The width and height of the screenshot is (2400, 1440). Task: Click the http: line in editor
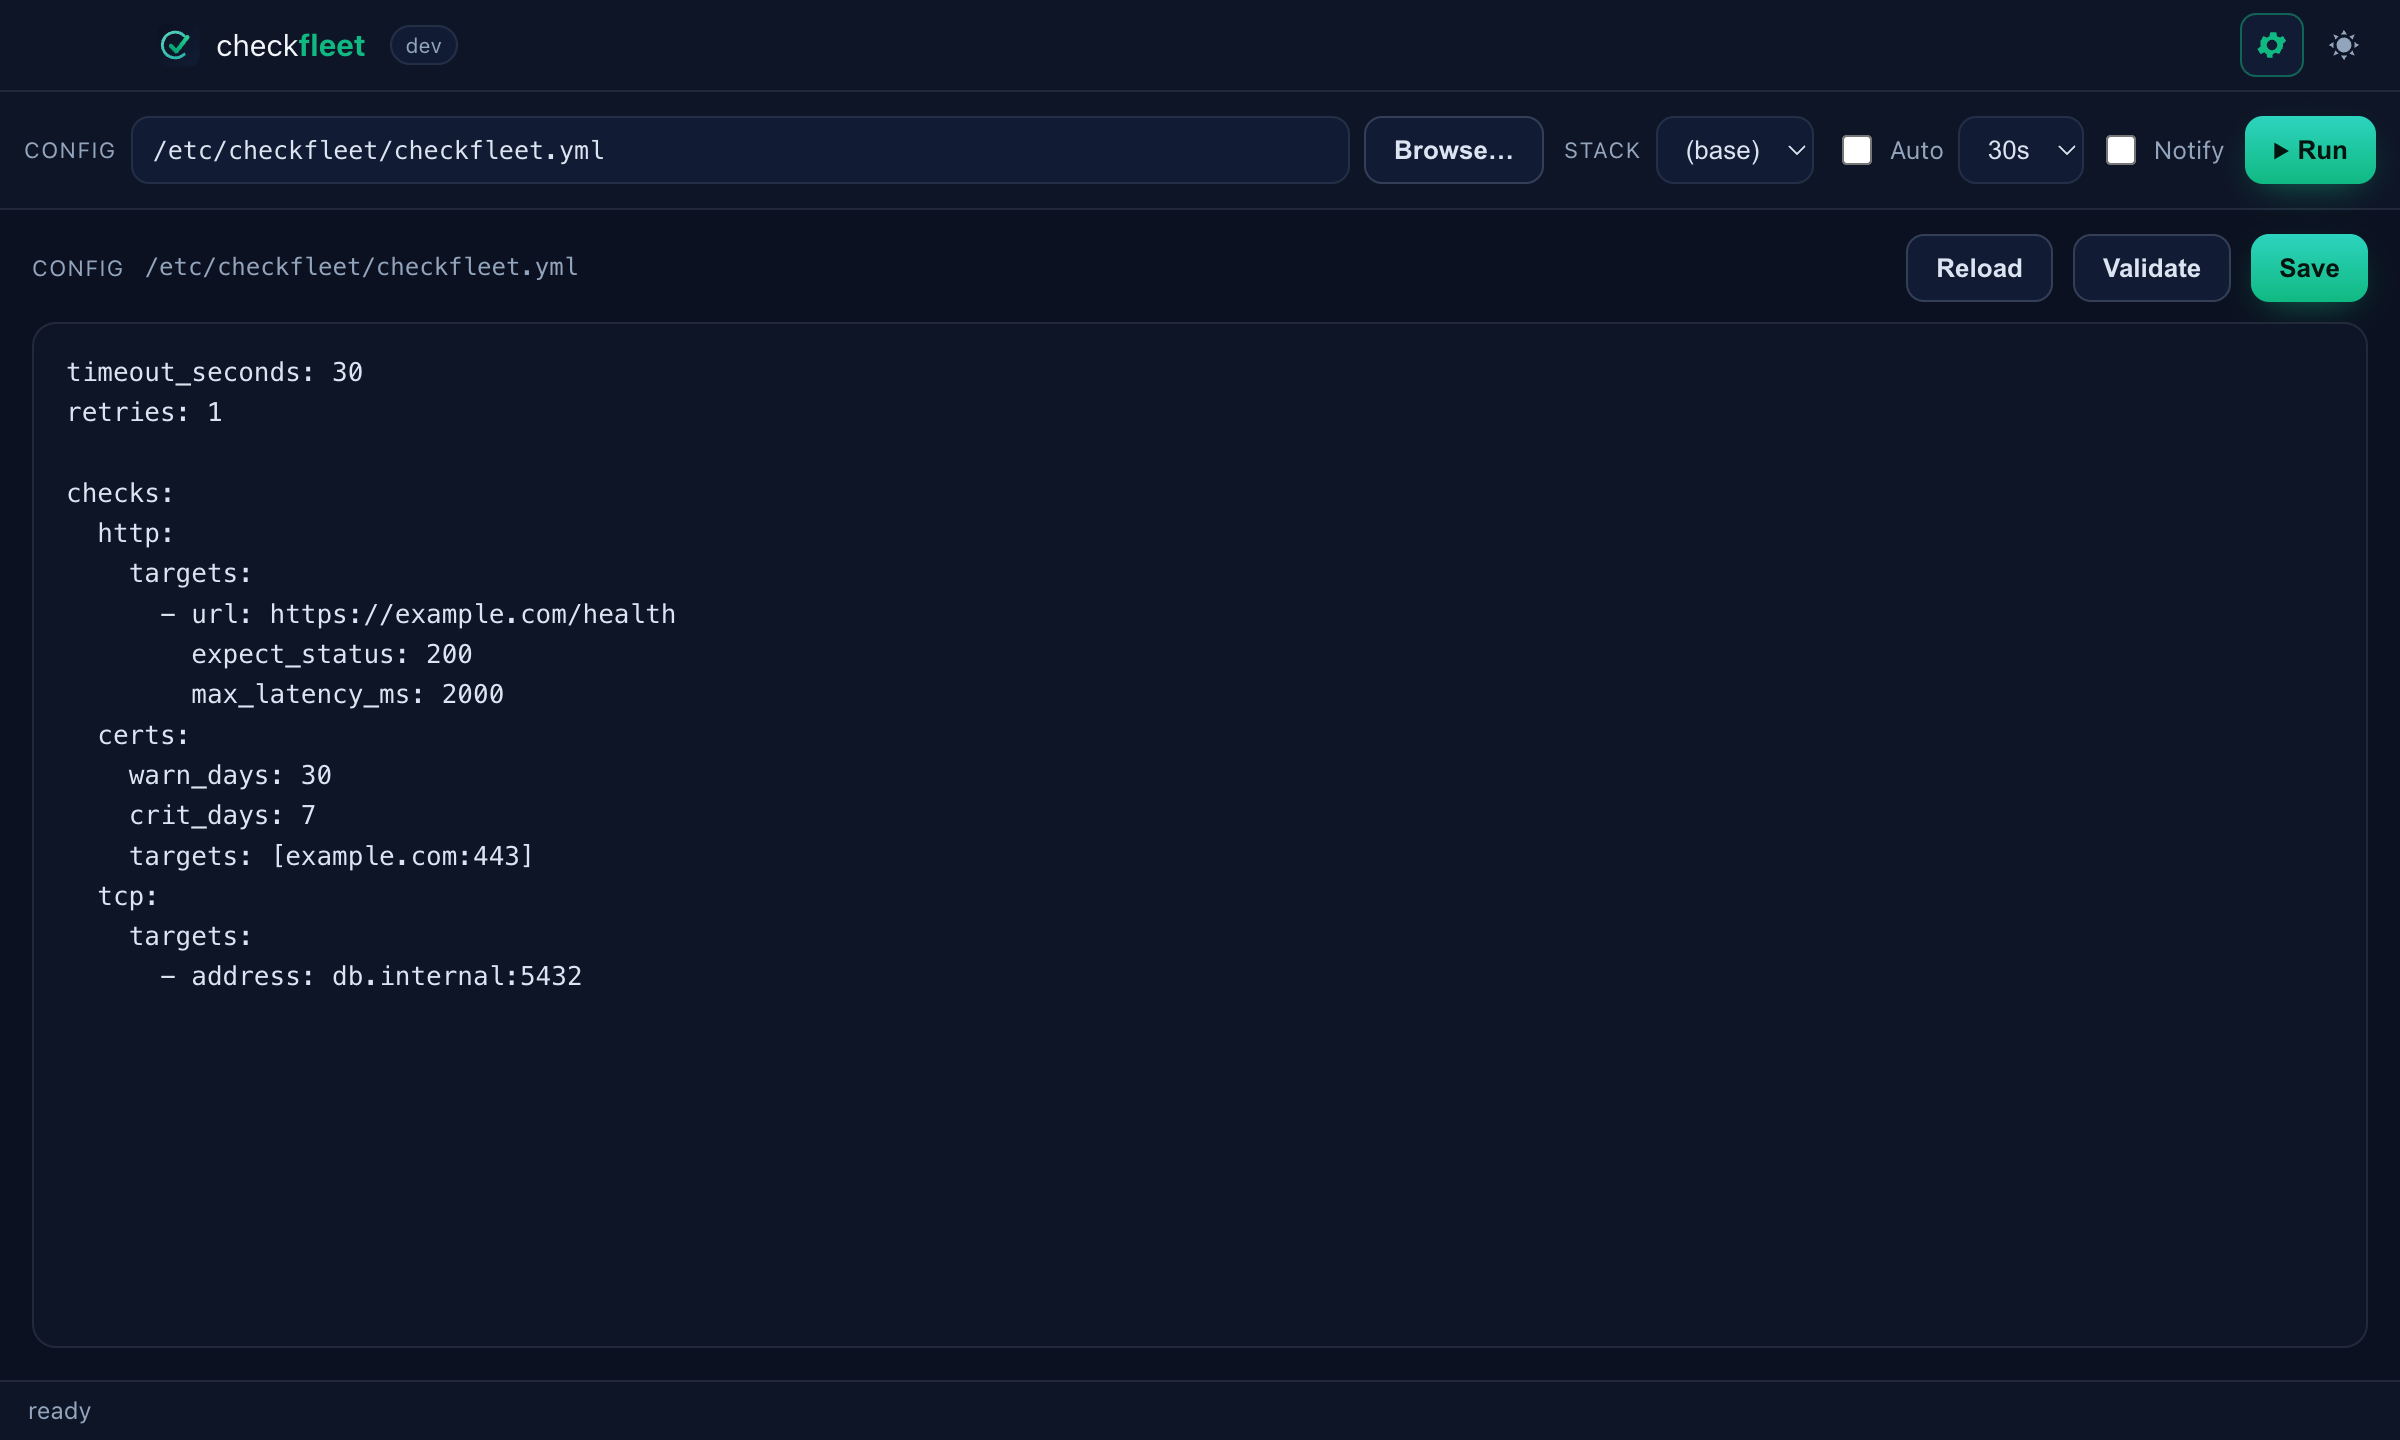136,533
